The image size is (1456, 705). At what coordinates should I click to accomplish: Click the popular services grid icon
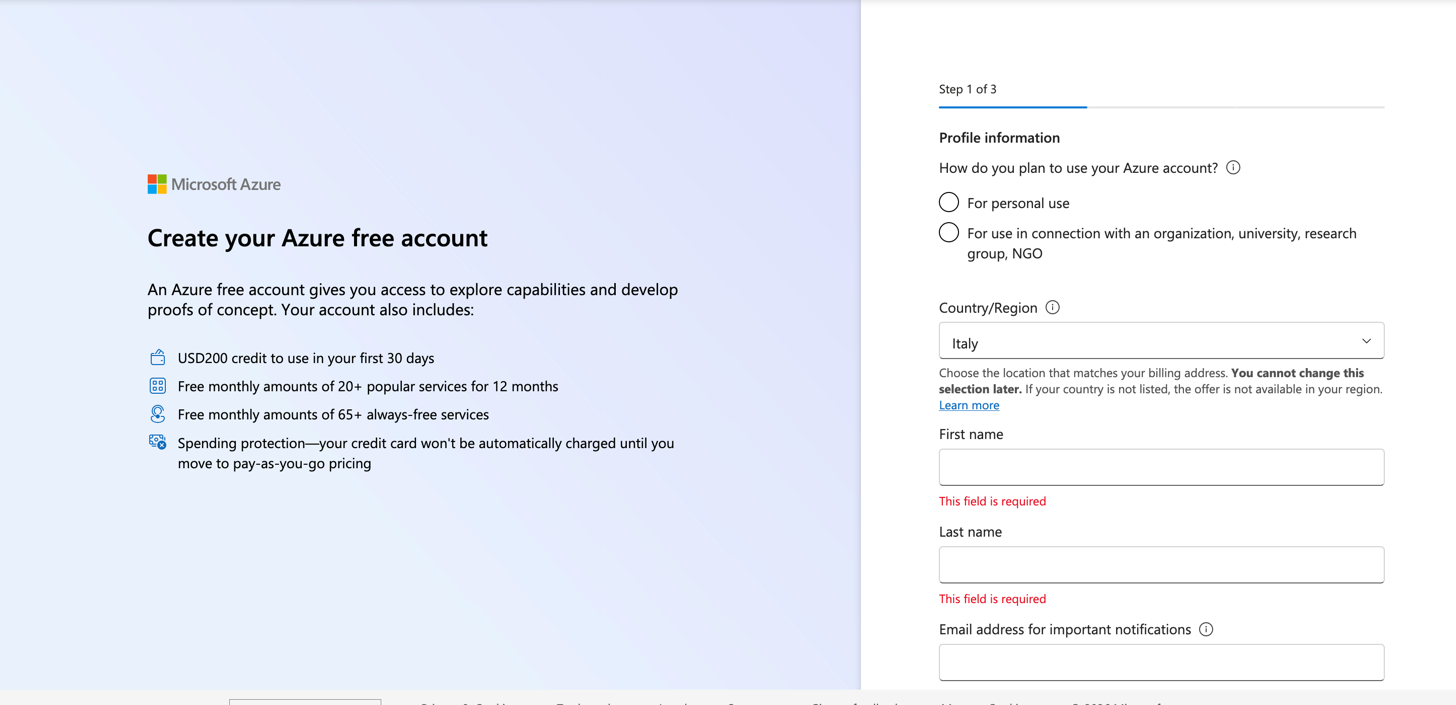158,385
